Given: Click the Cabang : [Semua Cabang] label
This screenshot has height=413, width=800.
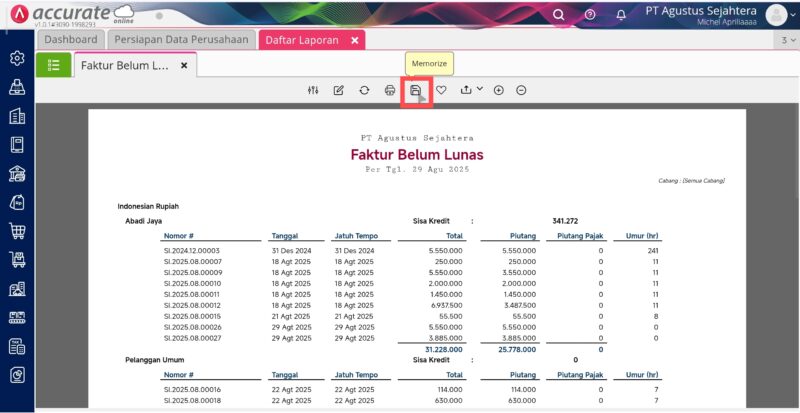Looking at the screenshot, I should 691,181.
